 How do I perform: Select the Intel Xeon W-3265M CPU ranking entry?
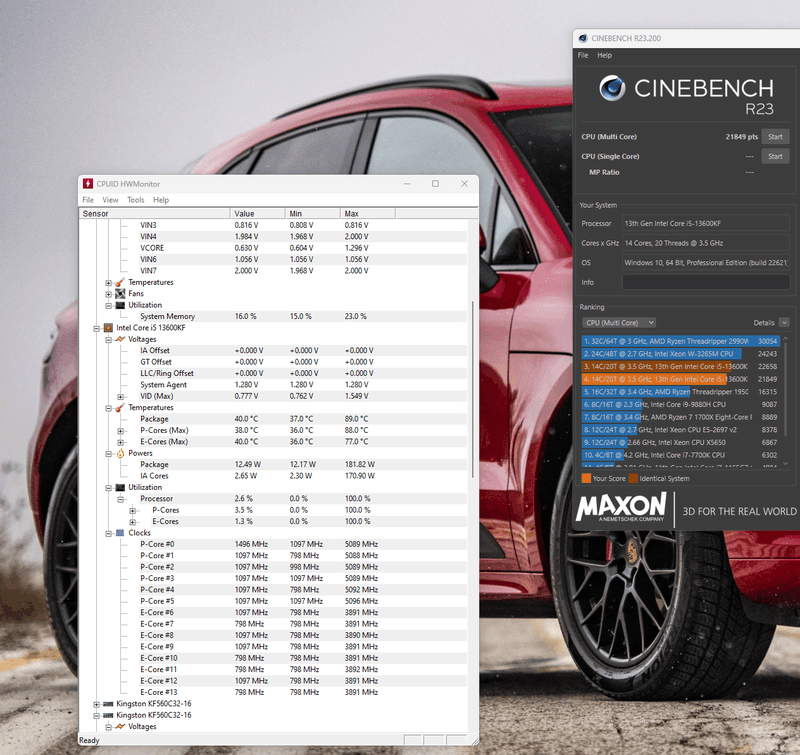click(x=681, y=354)
